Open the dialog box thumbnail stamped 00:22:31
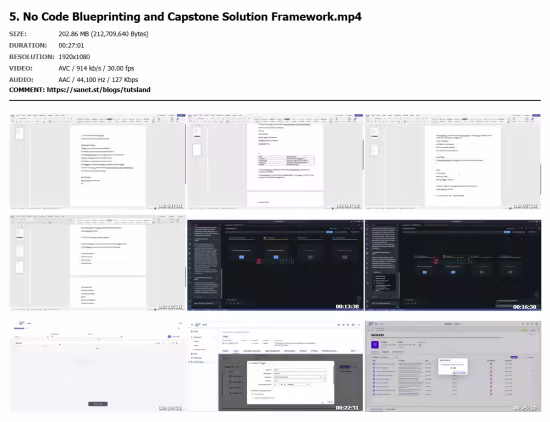Screen dimensions: 550x422 click(x=275, y=366)
